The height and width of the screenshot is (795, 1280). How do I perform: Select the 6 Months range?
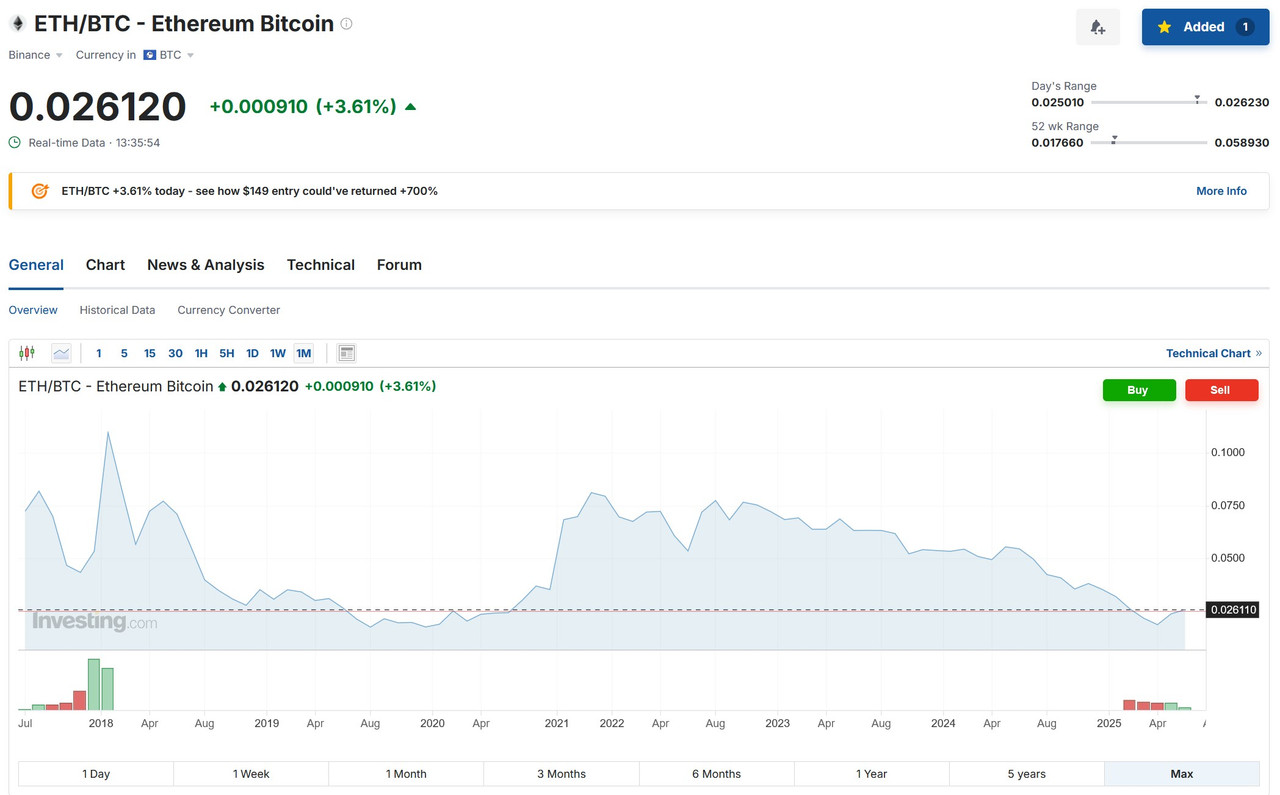(716, 774)
